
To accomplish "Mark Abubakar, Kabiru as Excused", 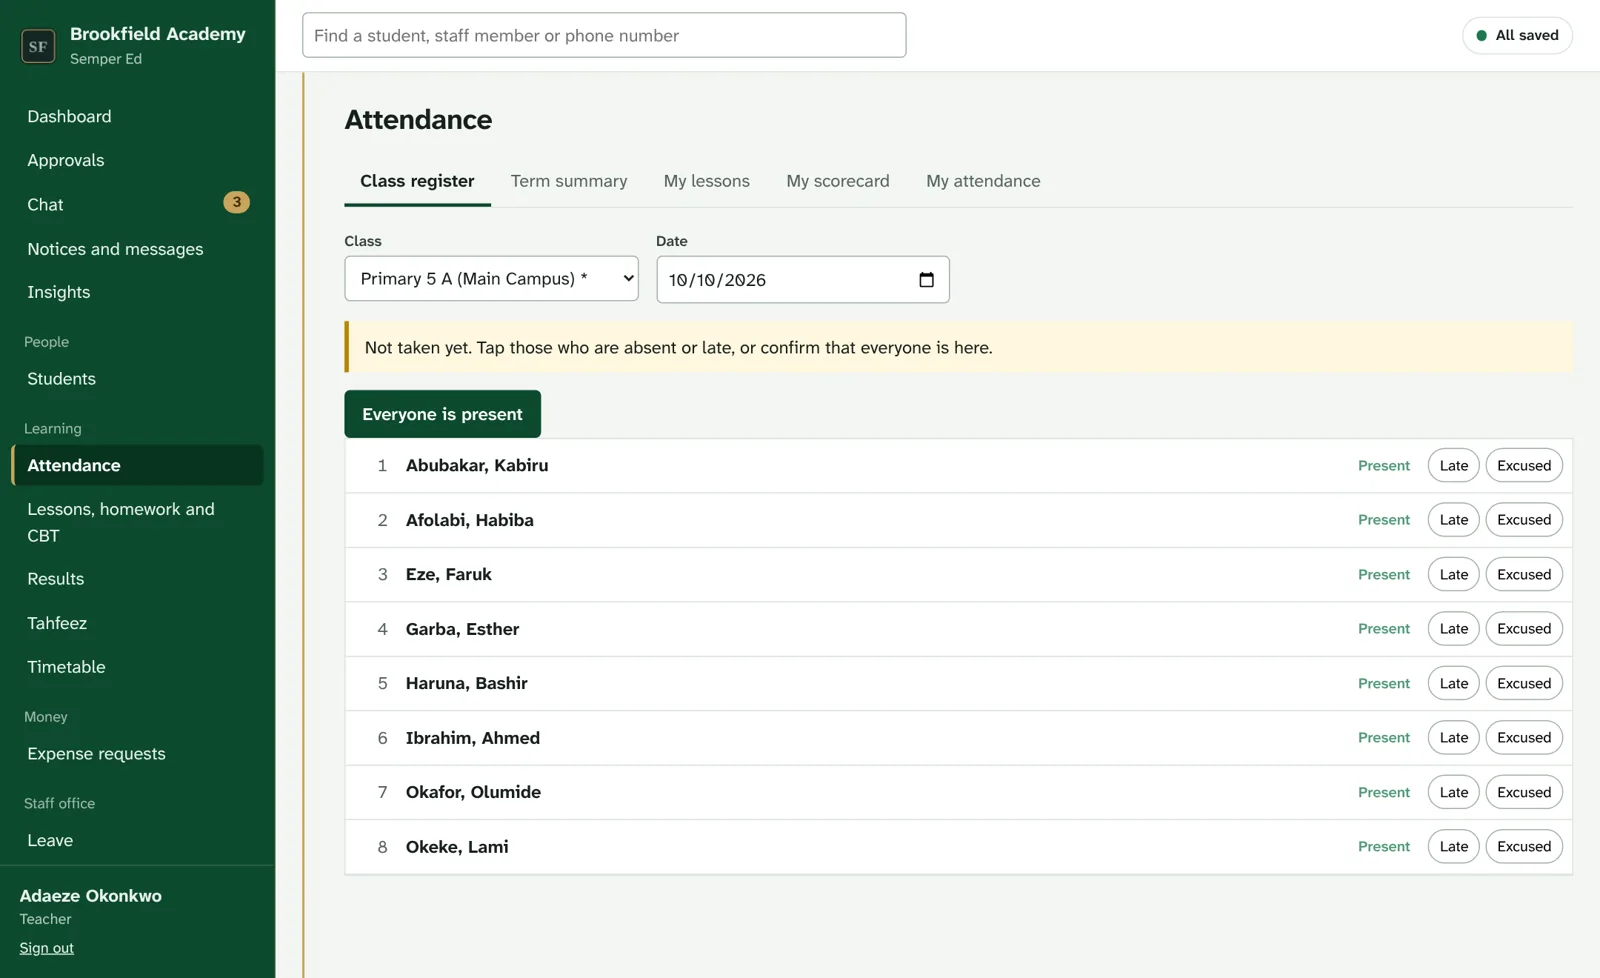I will pyautogui.click(x=1524, y=466).
